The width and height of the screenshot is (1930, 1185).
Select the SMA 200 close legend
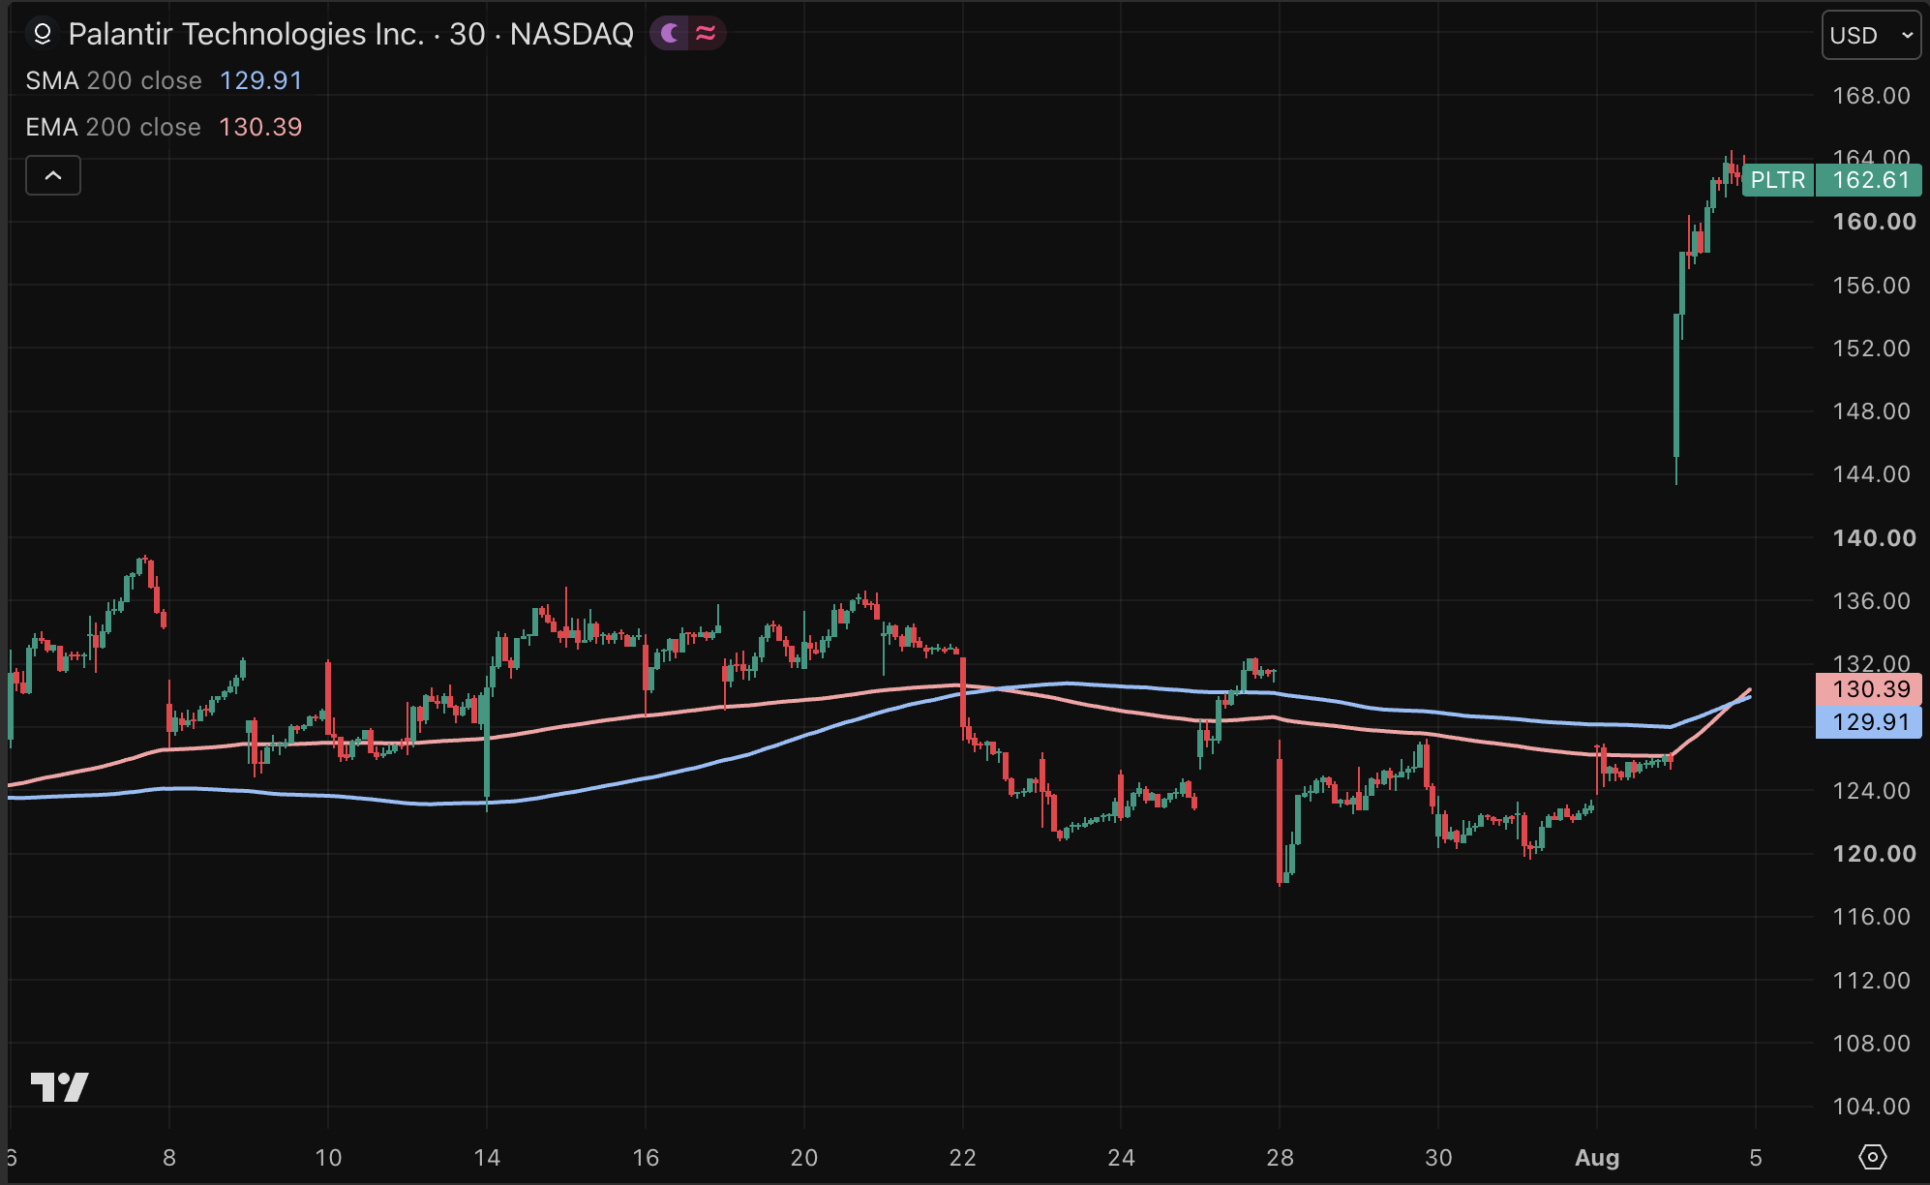(114, 80)
